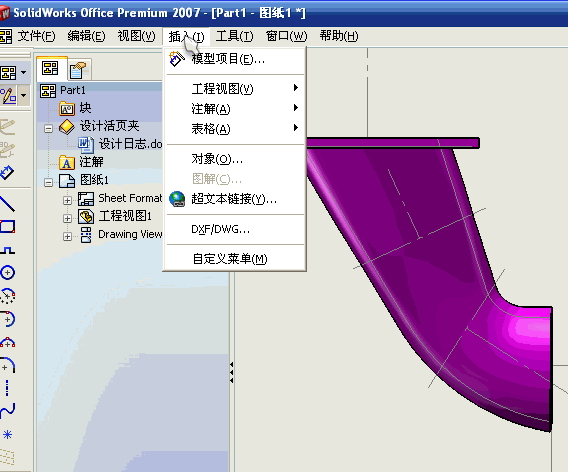568x472 pixels.
Task: Open dropdown arrow beside drawing toolbar icon
Action: point(24,73)
